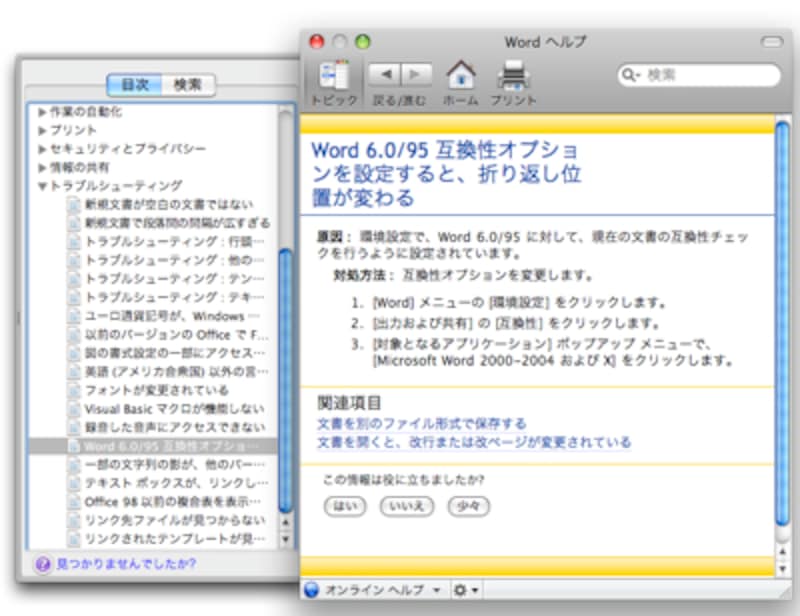Open topic Office 98 以前の複合表を表示
Screen dimensions: 800x616
click(173, 502)
